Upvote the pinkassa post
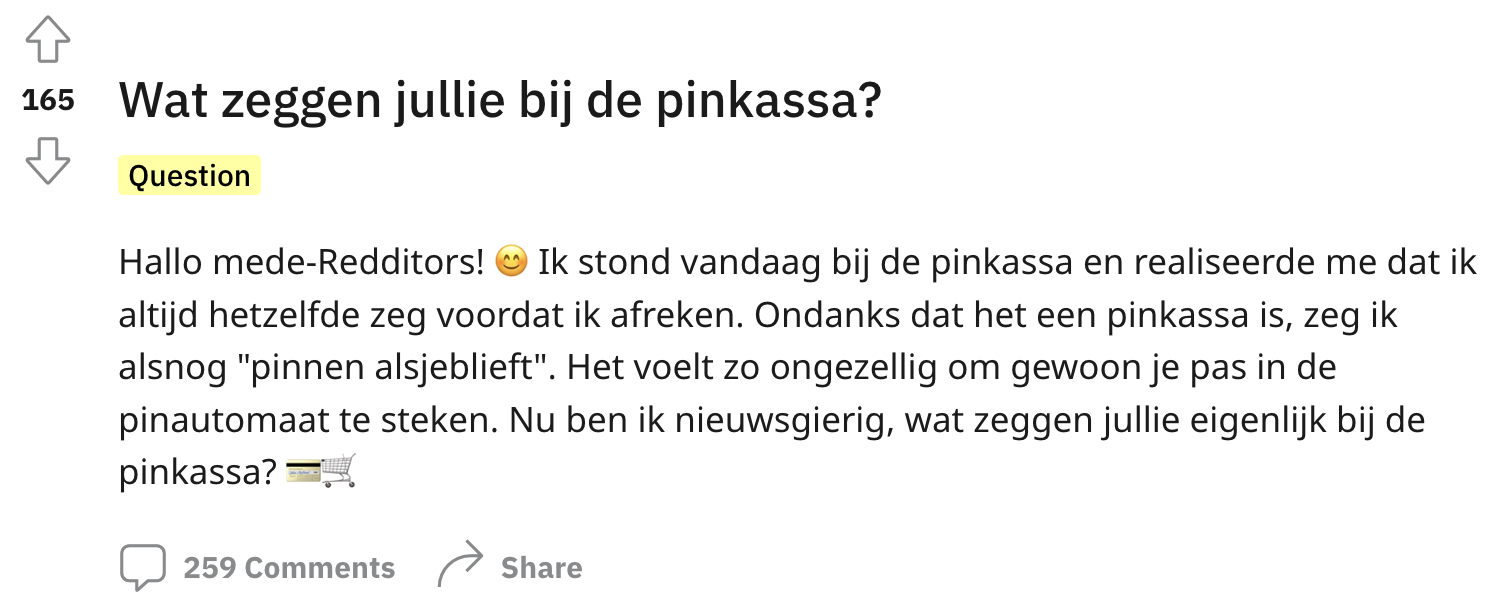The image size is (1512, 610). click(x=47, y=42)
